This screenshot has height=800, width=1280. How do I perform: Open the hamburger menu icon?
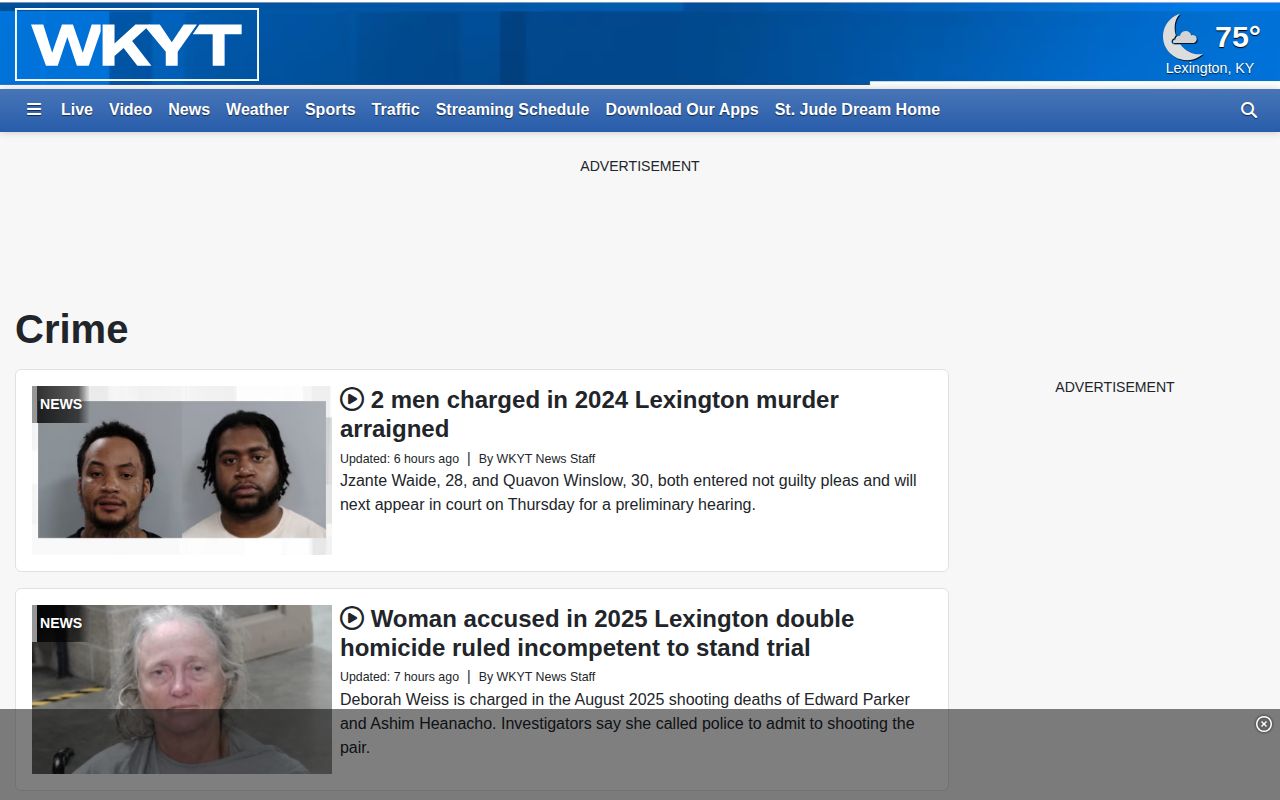pos(34,110)
